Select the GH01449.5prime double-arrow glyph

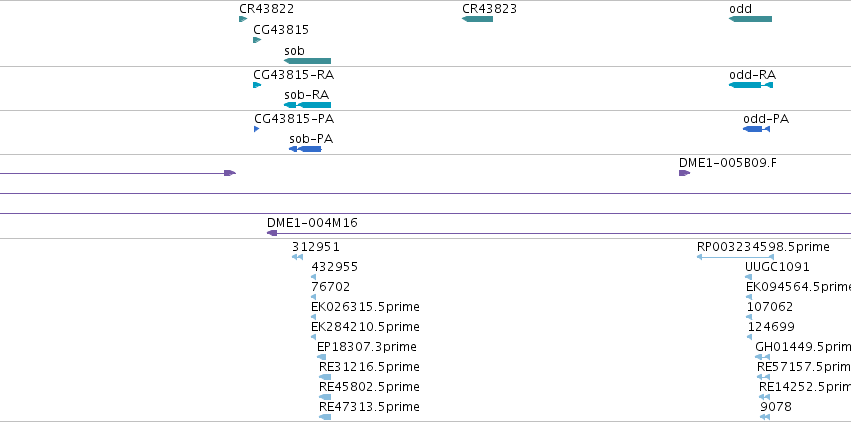click(x=763, y=357)
